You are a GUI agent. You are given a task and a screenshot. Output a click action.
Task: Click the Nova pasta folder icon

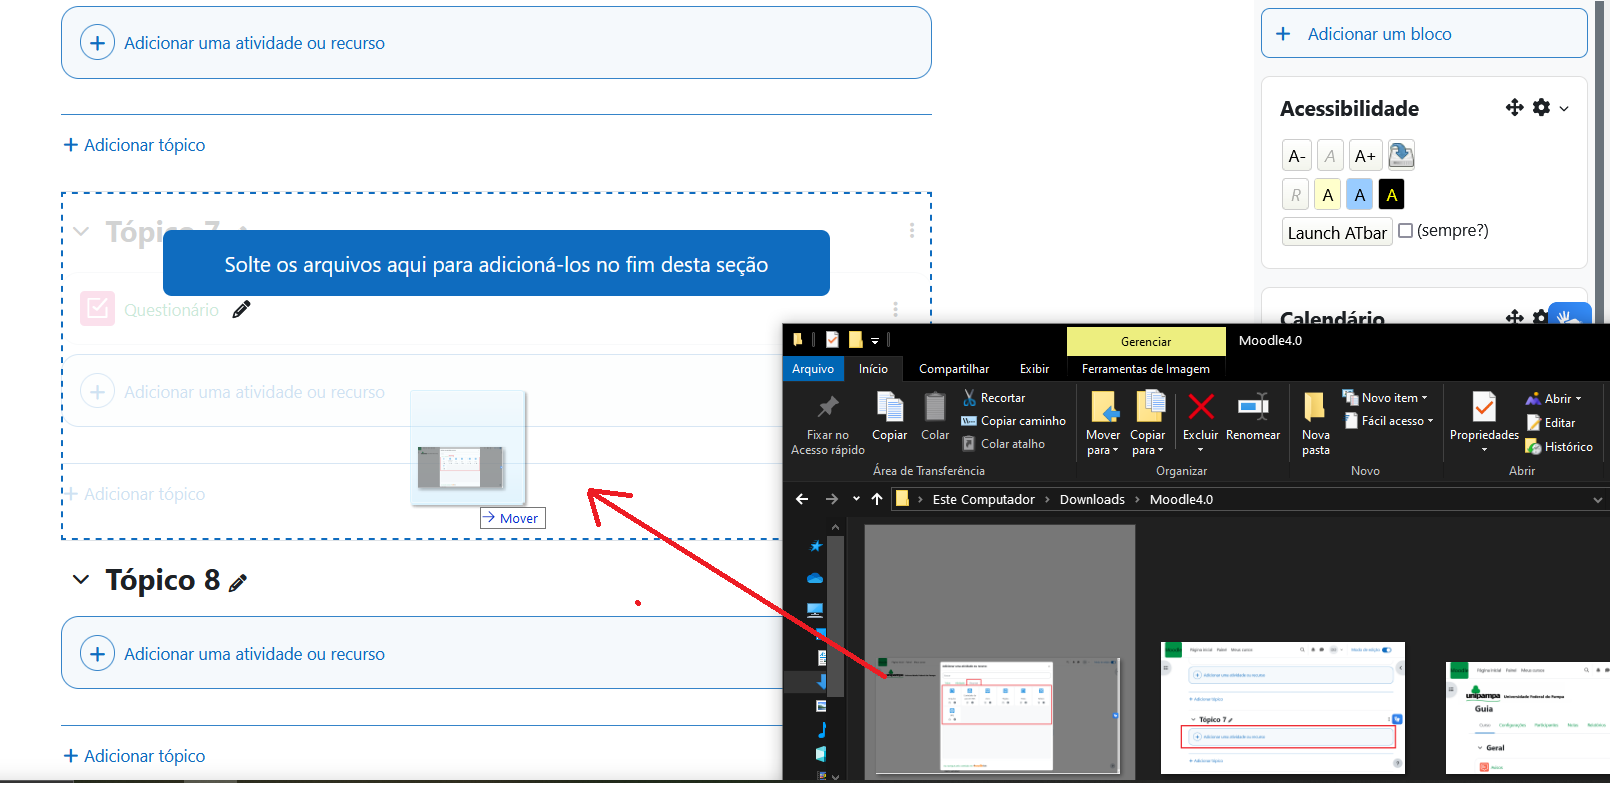1315,408
